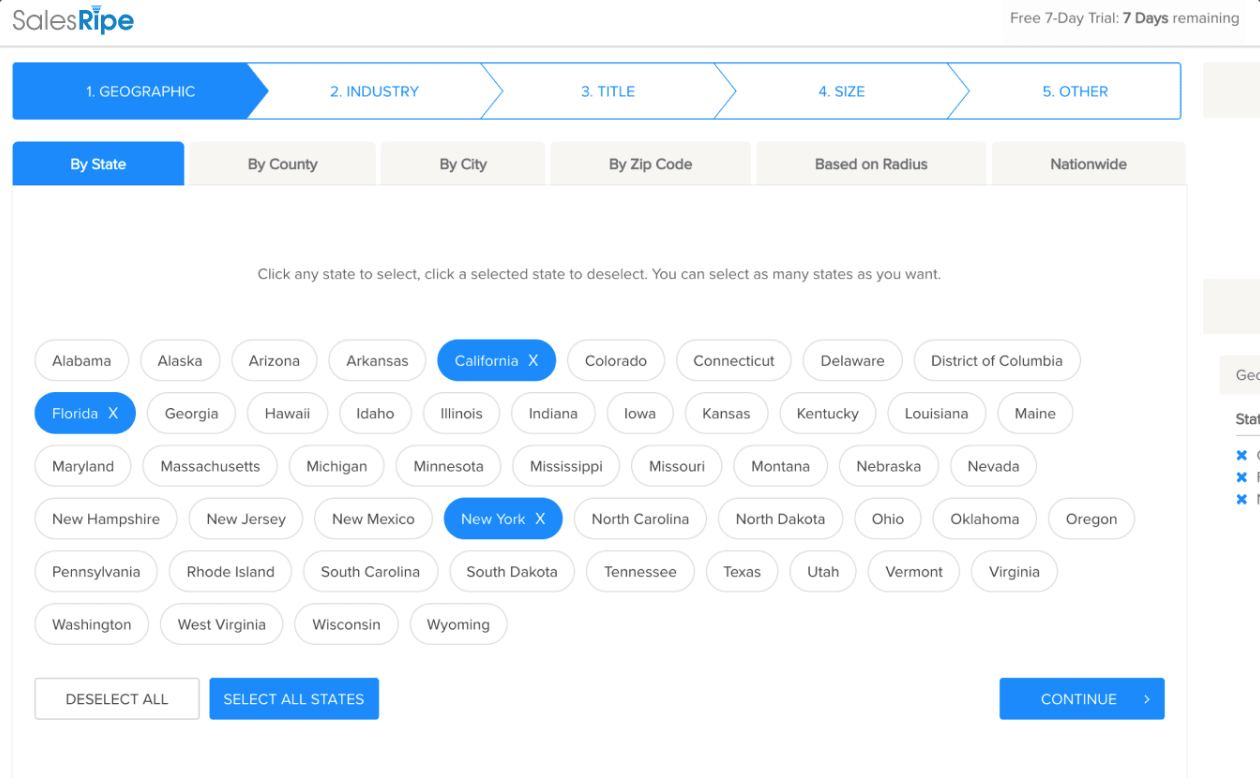Click the Texas state pill
The height and width of the screenshot is (778, 1260).
tap(742, 572)
